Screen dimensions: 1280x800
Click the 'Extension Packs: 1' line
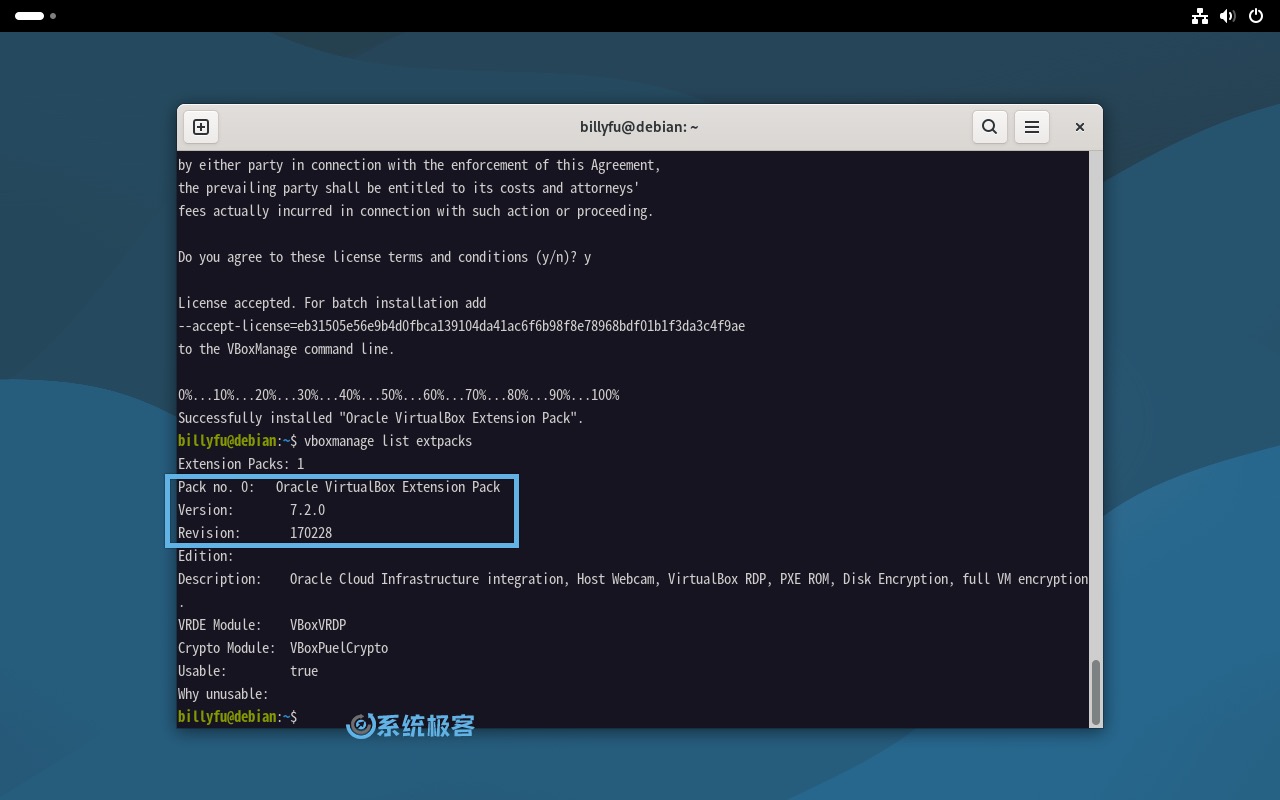point(241,464)
